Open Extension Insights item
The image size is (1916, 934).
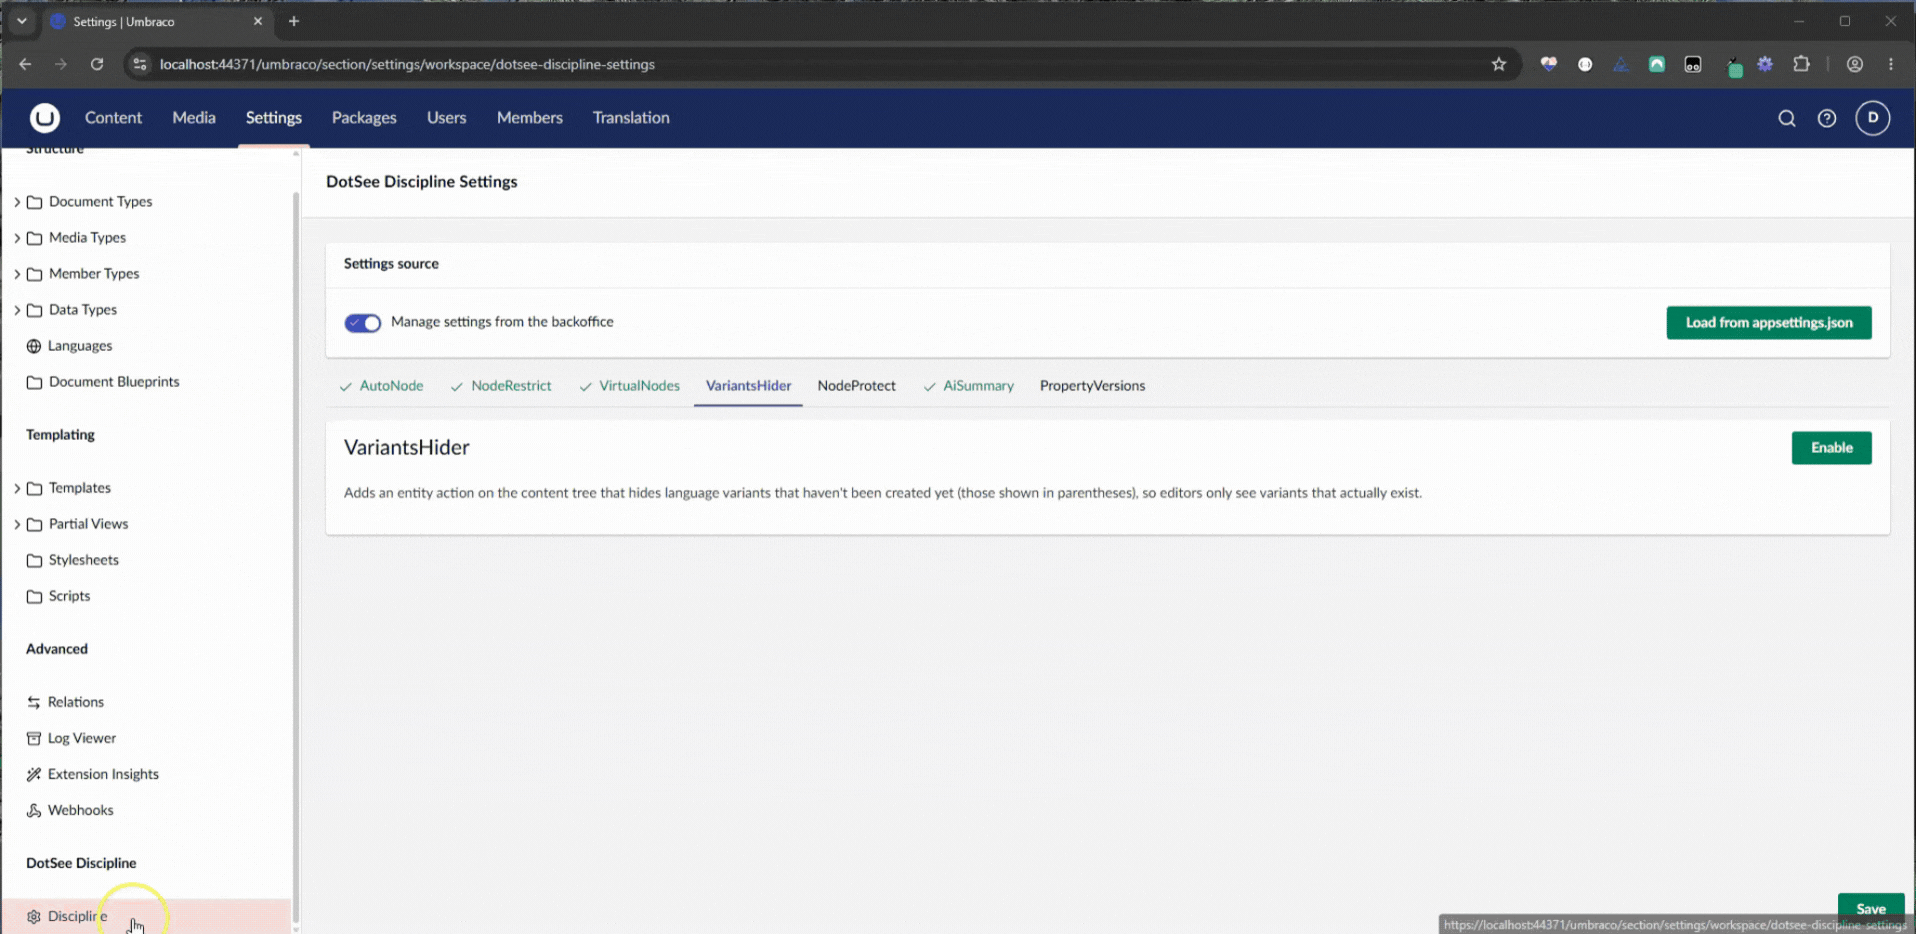tap(103, 774)
